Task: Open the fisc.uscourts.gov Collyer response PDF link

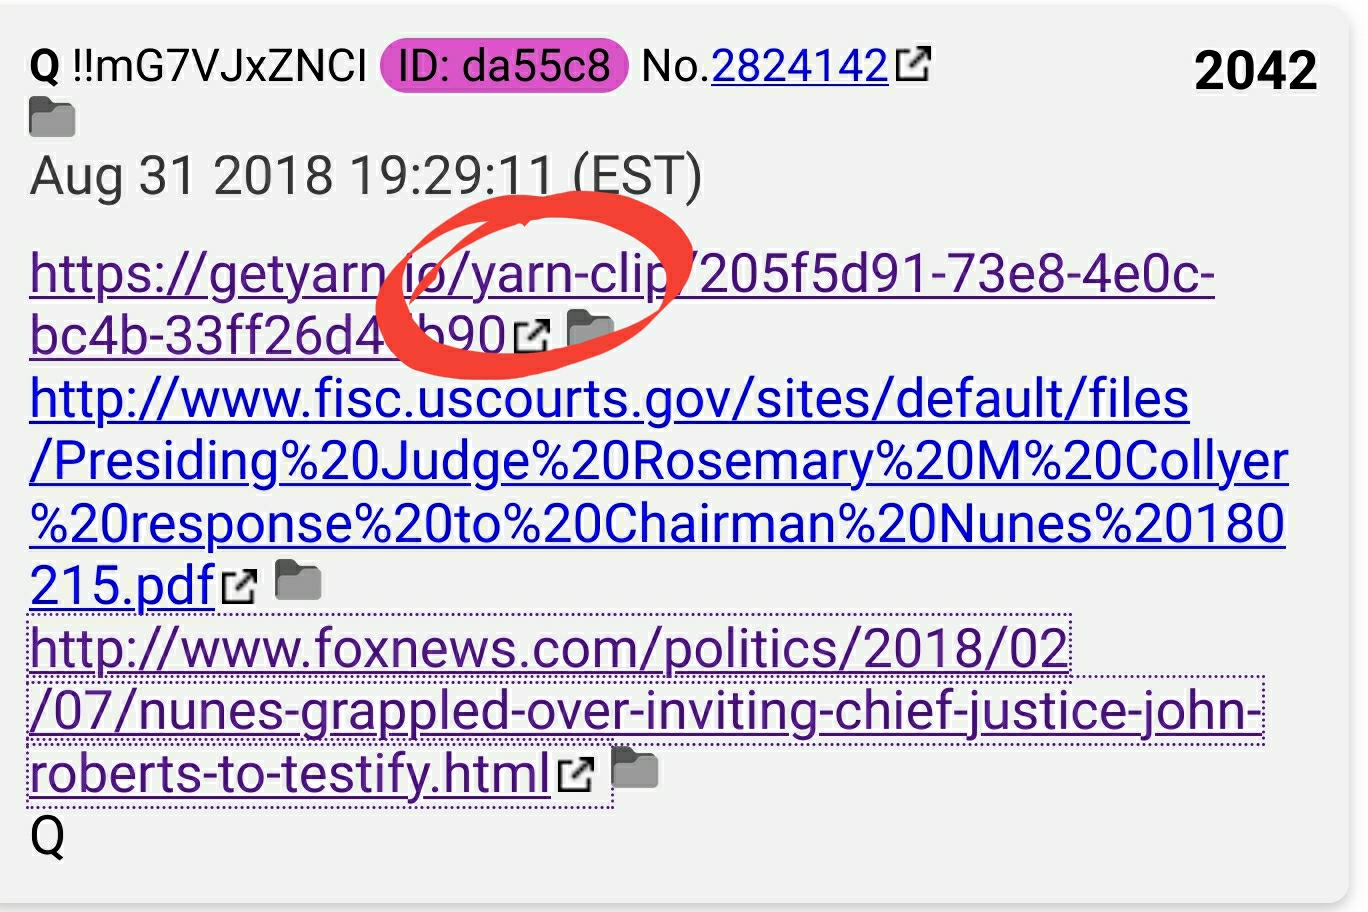Action: pos(658,492)
